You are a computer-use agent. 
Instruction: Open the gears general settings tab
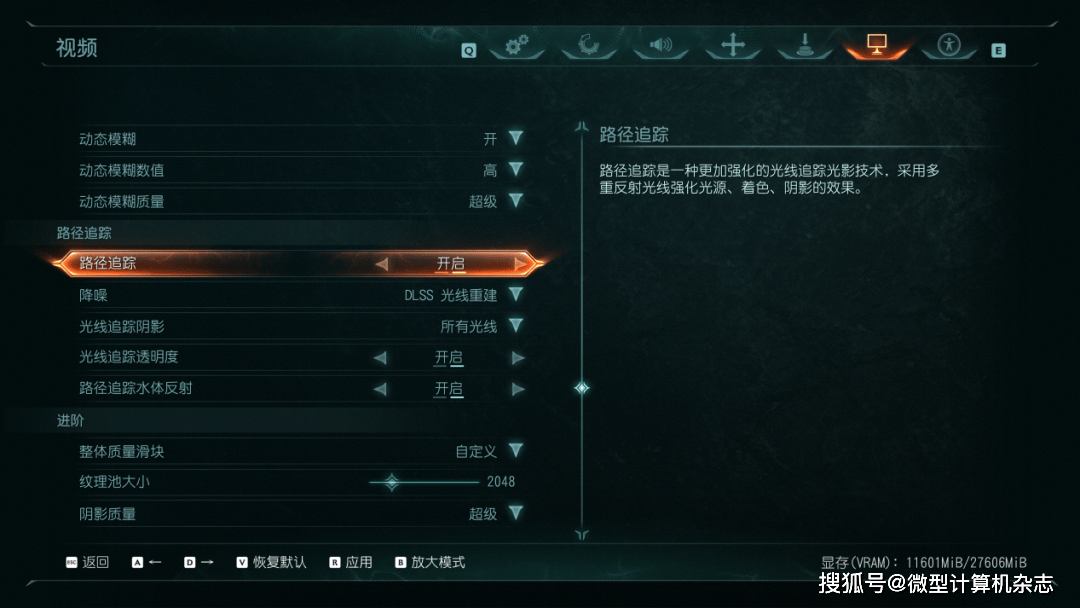tap(517, 45)
